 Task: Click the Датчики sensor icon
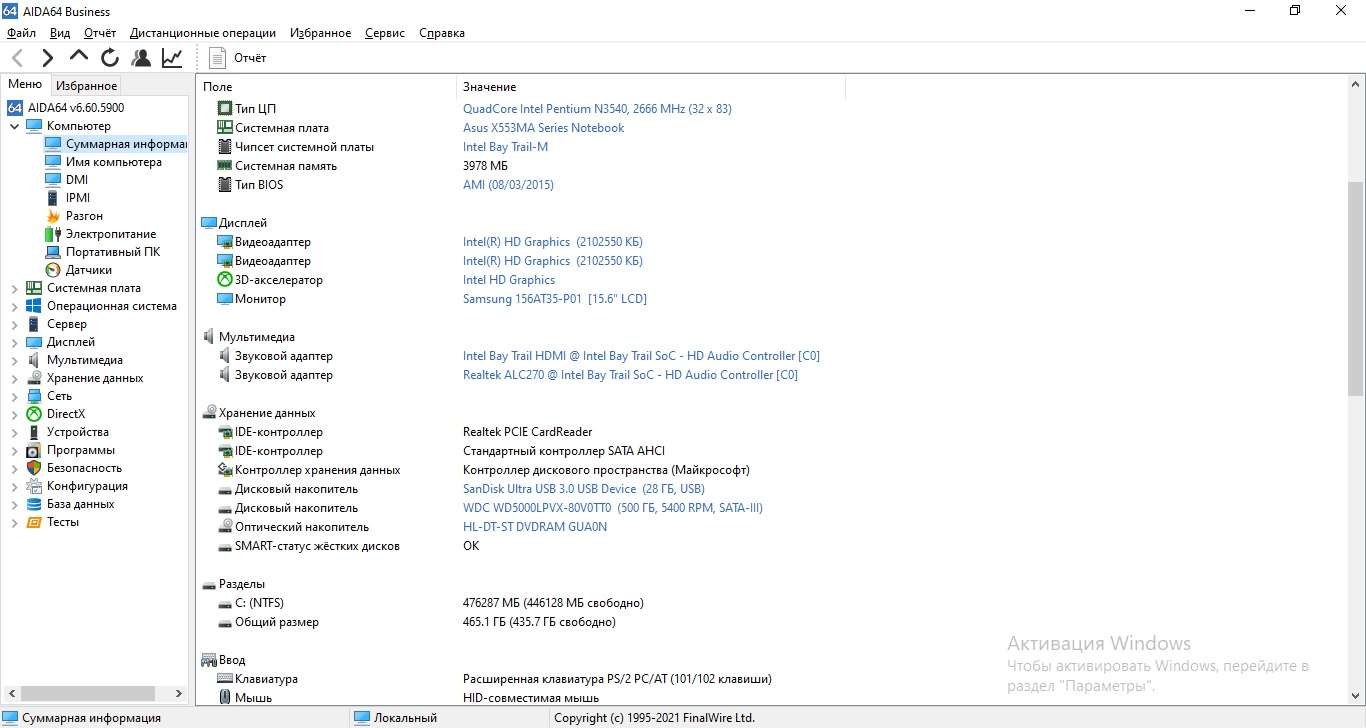[53, 270]
